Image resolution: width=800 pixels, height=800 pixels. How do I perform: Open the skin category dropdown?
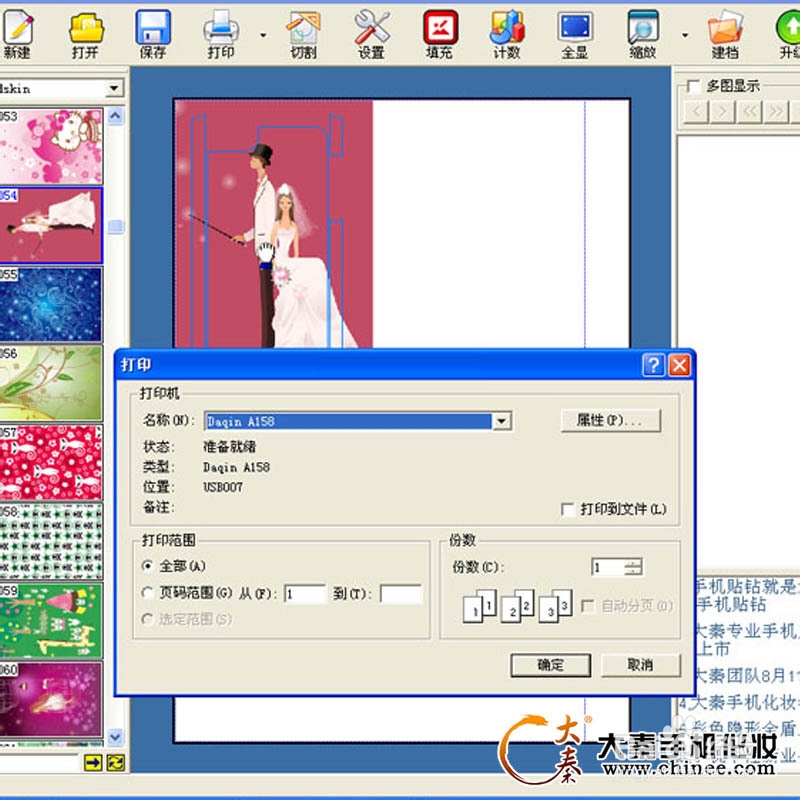pos(114,89)
